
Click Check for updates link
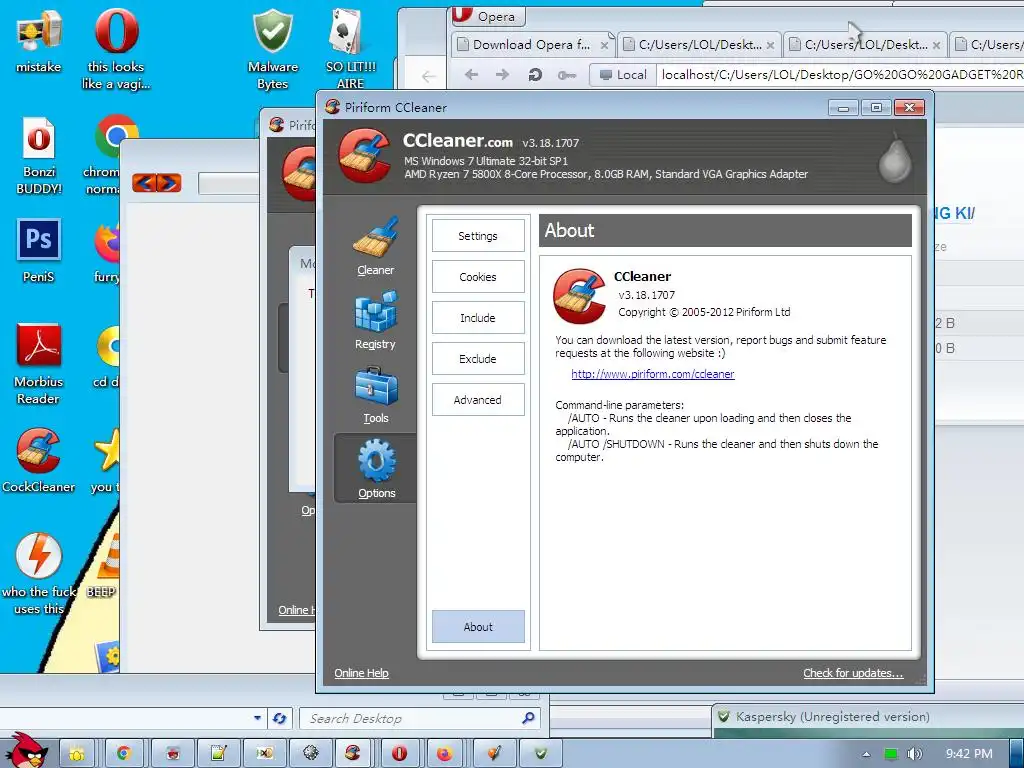[853, 673]
